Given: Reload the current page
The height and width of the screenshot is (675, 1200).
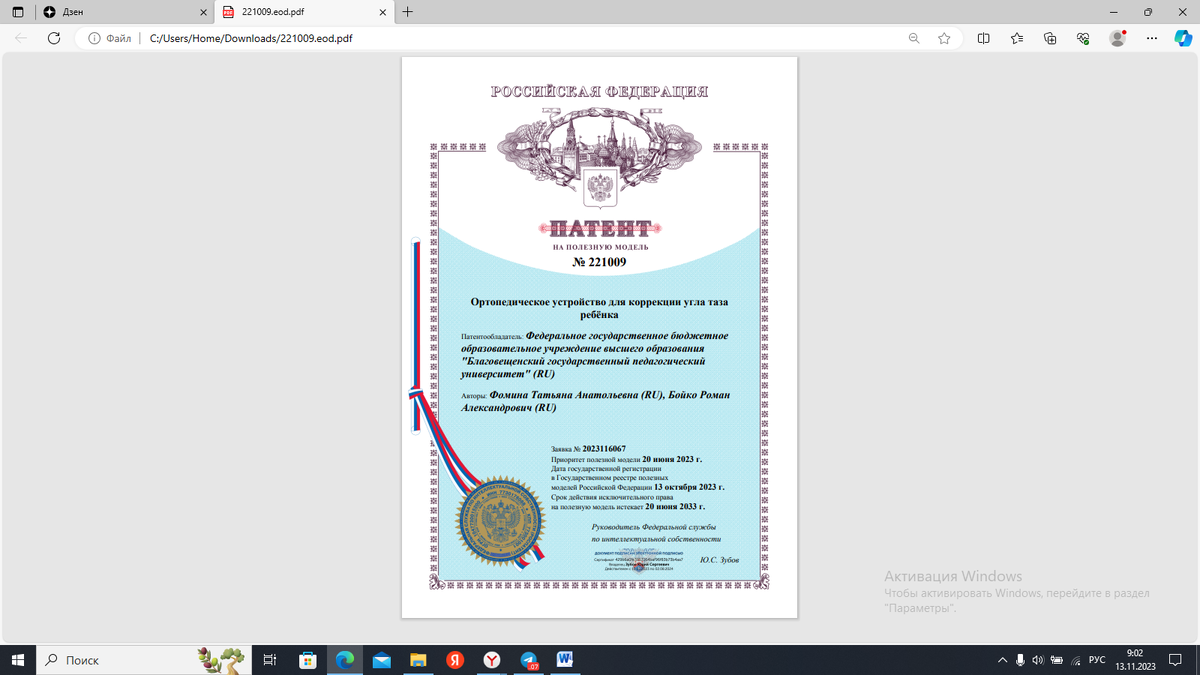Looking at the screenshot, I should [54, 38].
